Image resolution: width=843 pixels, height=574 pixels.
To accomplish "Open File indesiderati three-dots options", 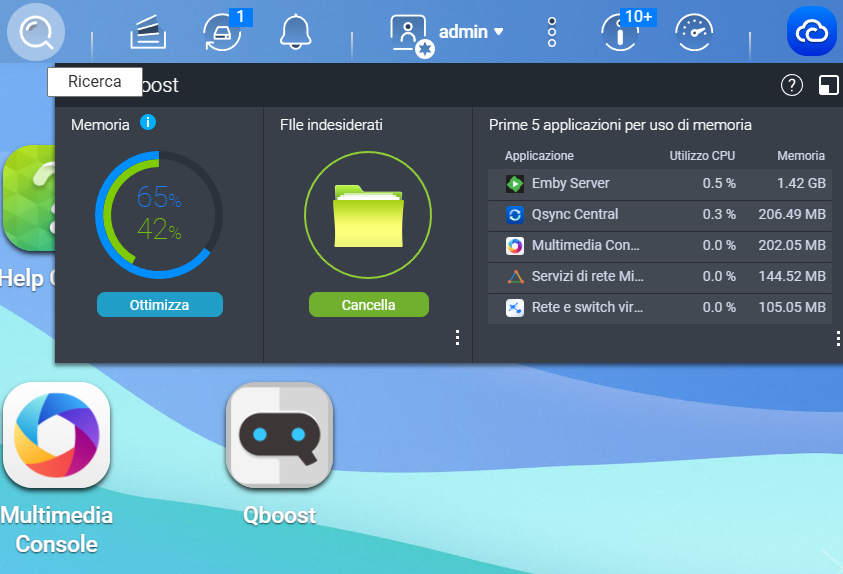I will (458, 338).
